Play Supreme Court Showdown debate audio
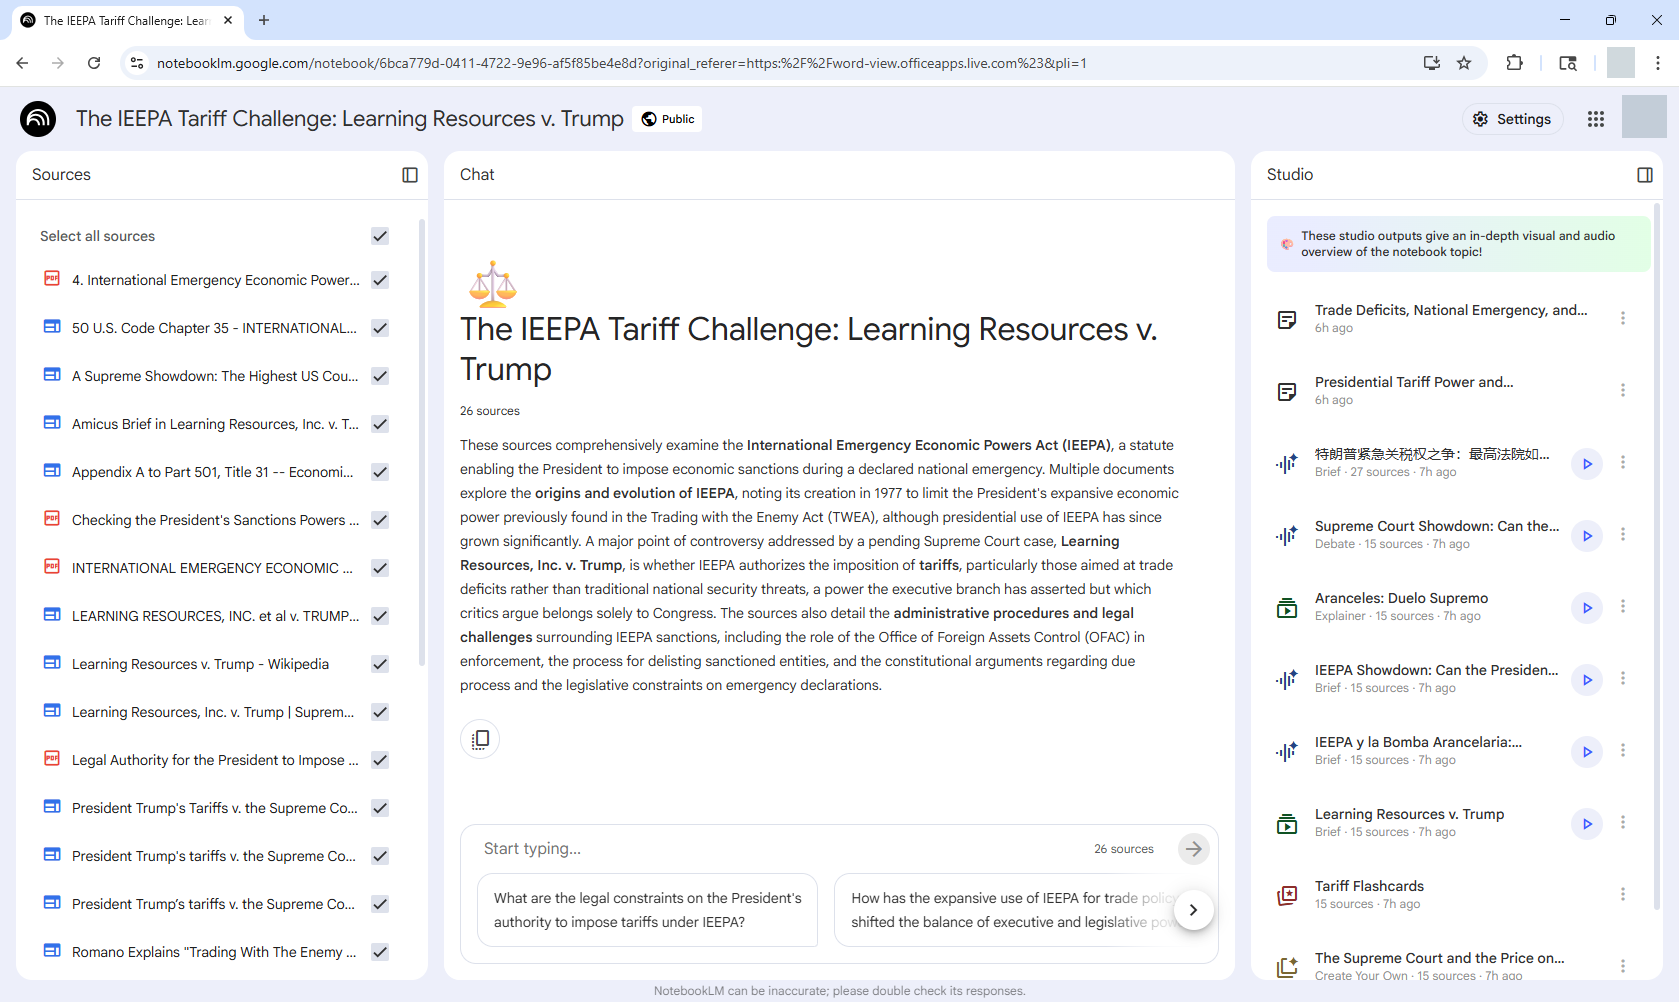This screenshot has width=1679, height=1002. pos(1586,536)
